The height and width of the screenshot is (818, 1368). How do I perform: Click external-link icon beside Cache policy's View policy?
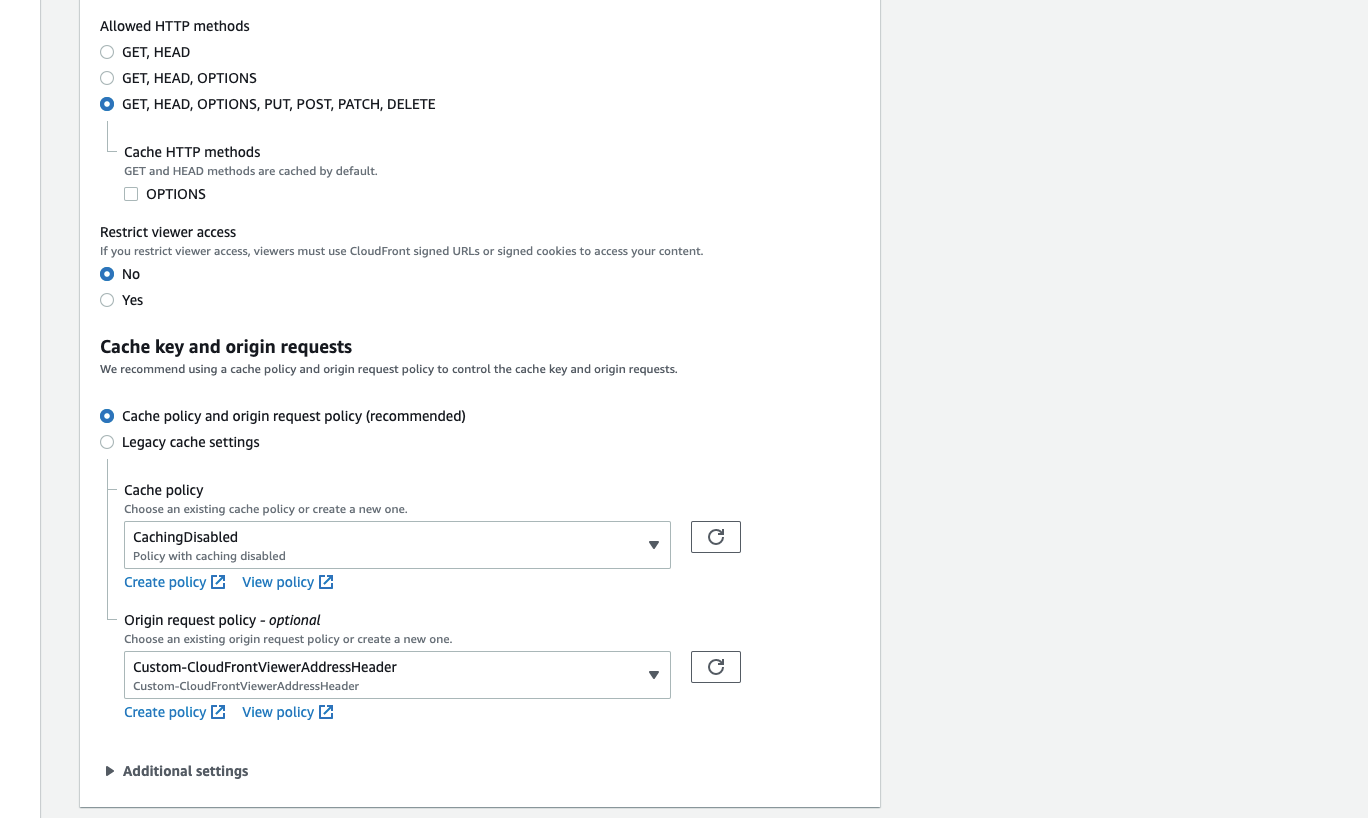tap(326, 582)
